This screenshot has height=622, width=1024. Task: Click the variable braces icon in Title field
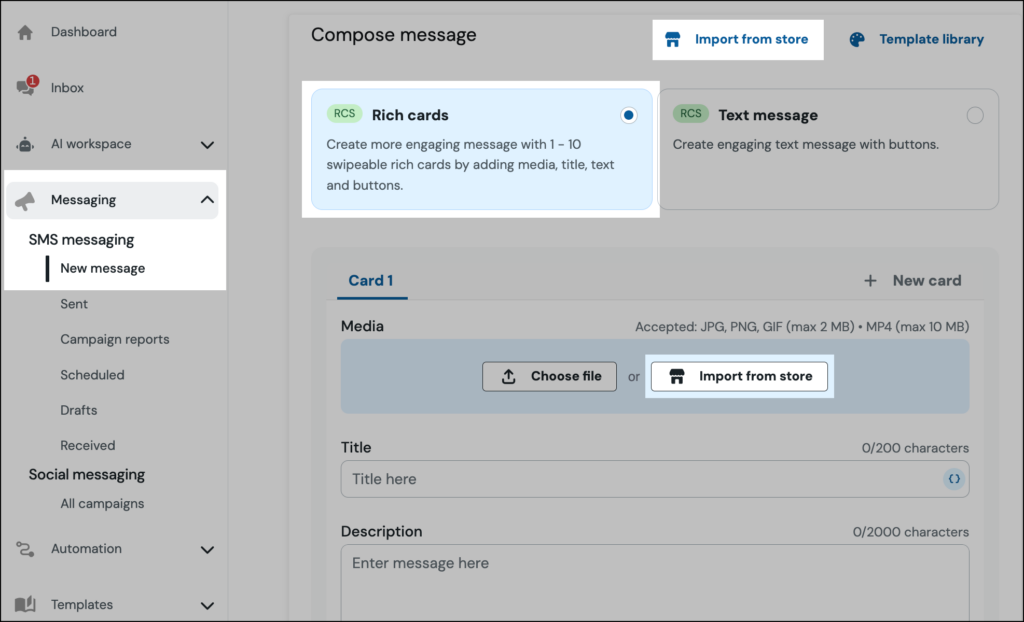tap(954, 479)
